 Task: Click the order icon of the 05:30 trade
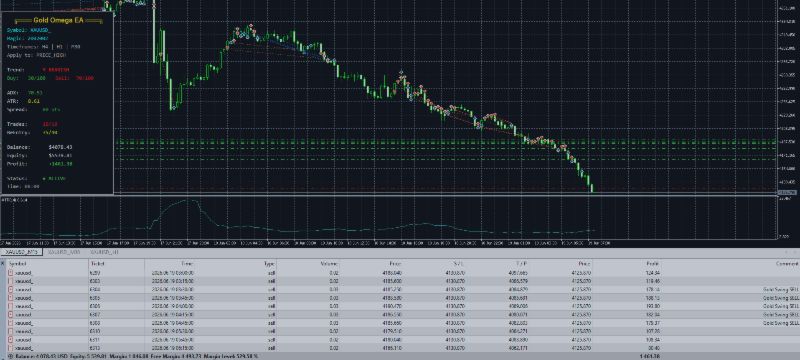11,331
